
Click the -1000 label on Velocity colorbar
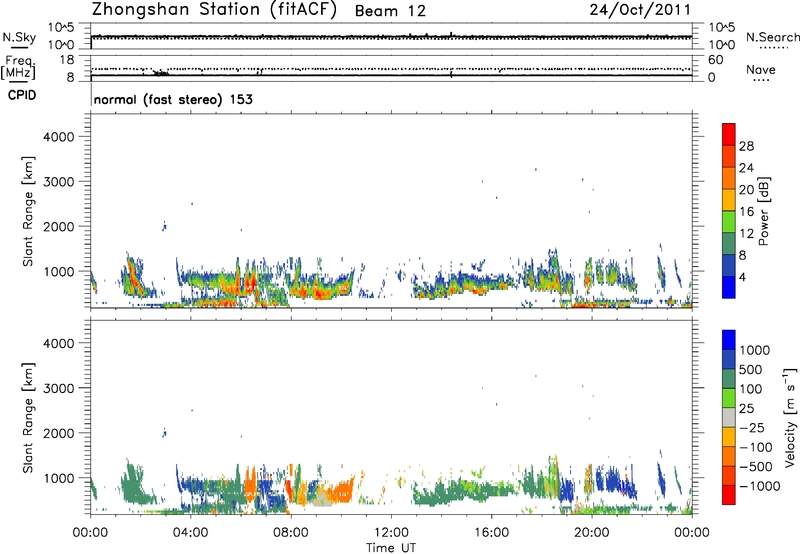pyautogui.click(x=759, y=486)
